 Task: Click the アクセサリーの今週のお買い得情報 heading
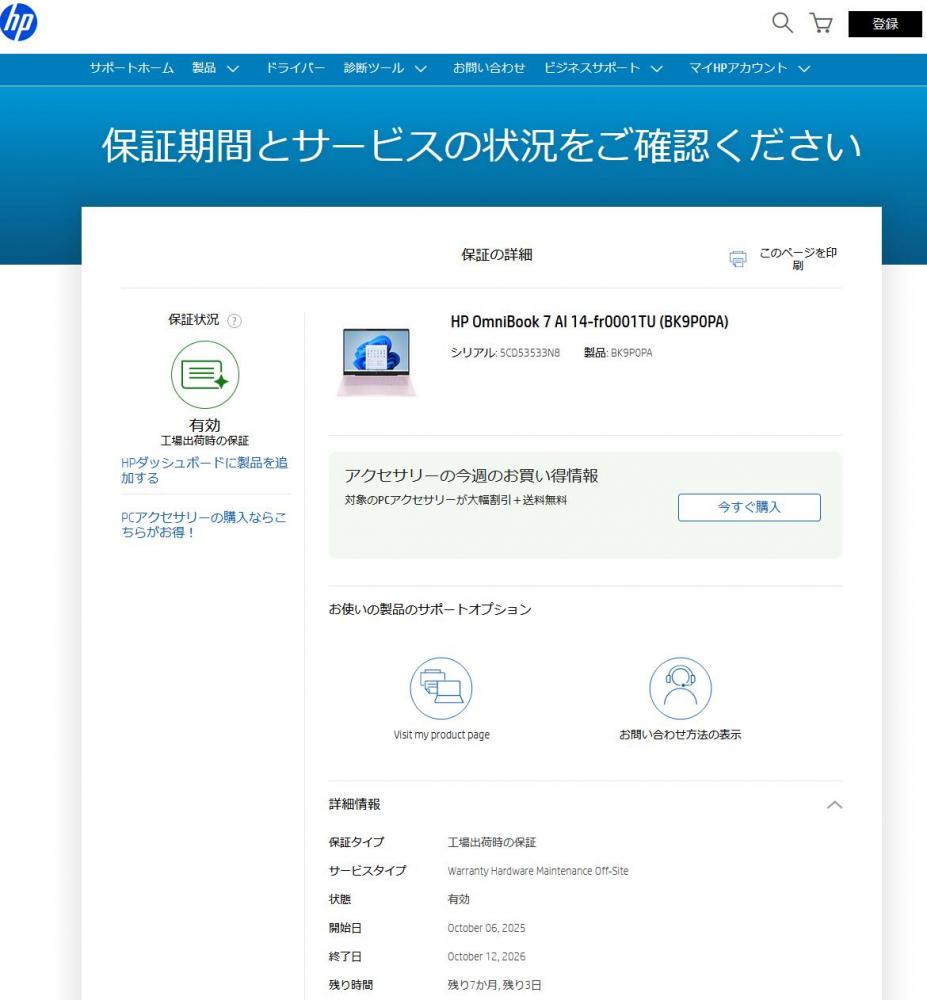[471, 476]
